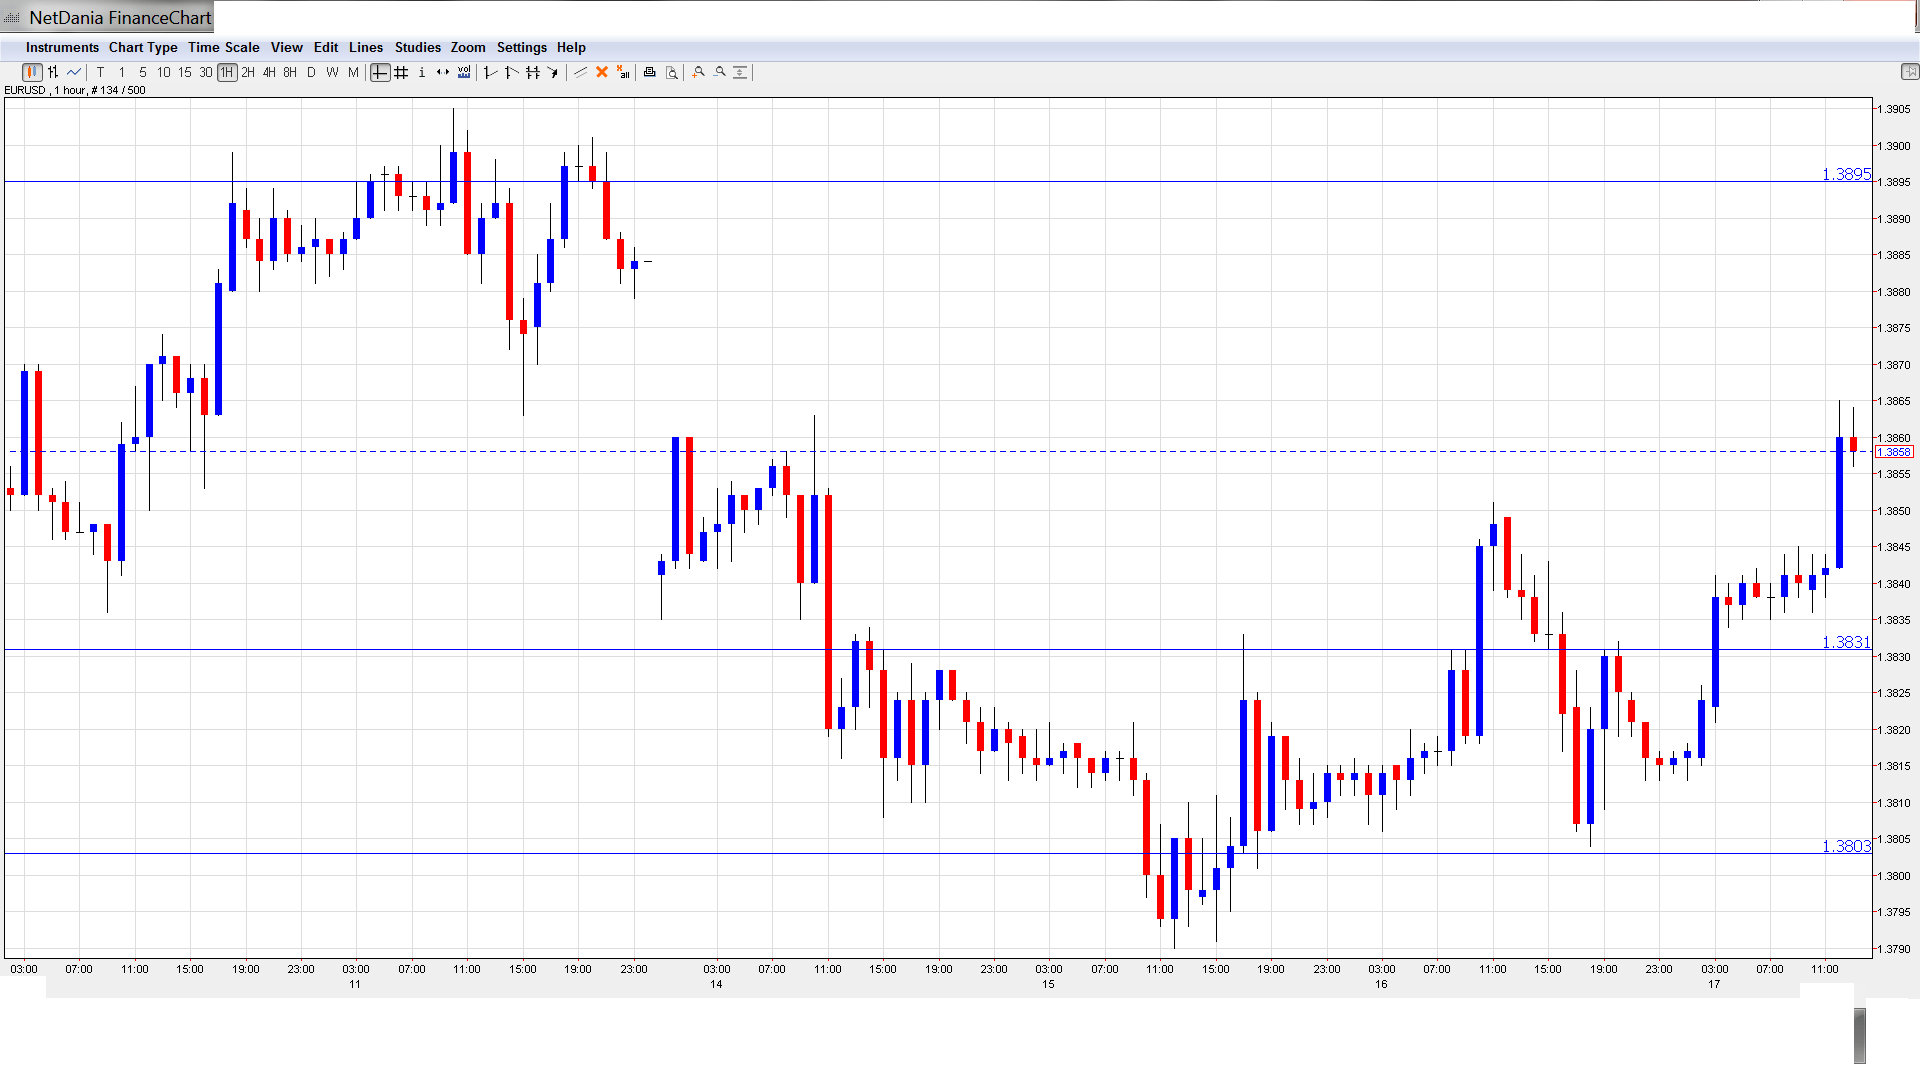Set time scale to Monthly (M)
The width and height of the screenshot is (1920, 1080).
click(353, 72)
